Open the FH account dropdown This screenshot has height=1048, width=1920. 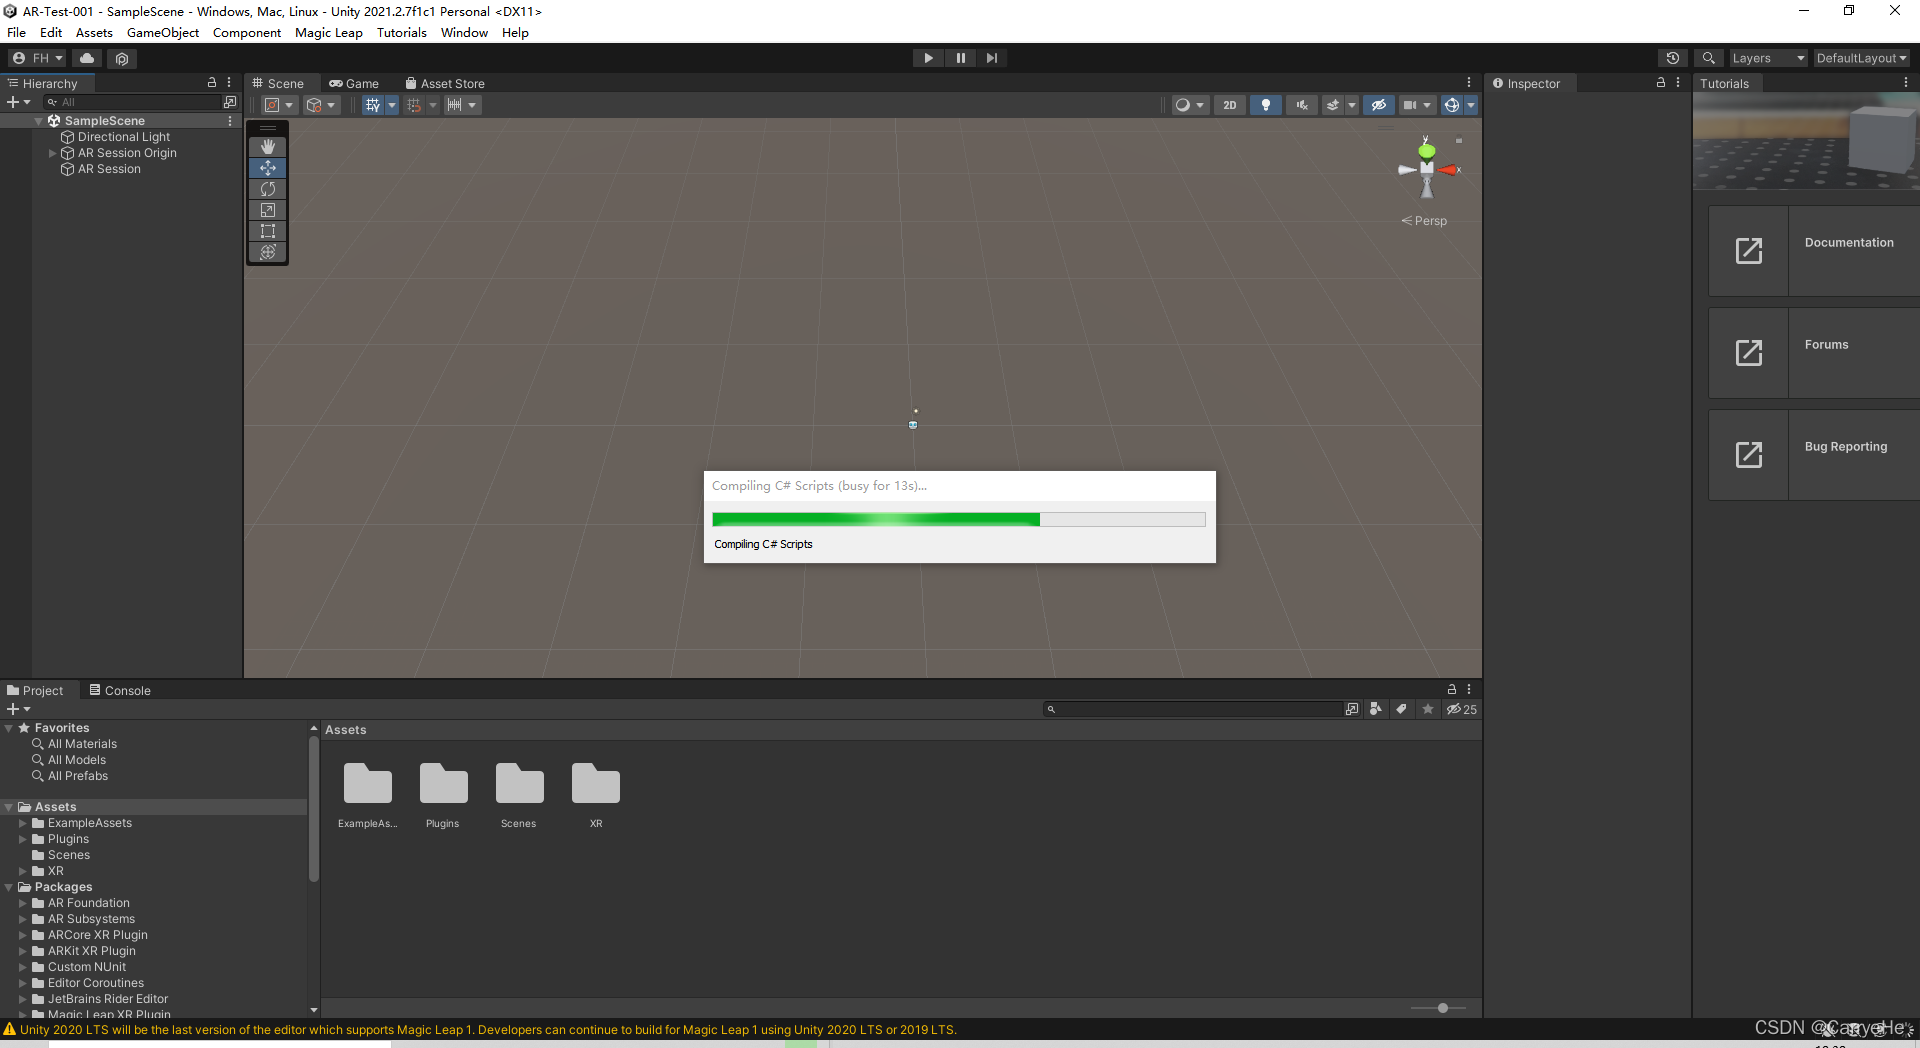click(x=37, y=58)
